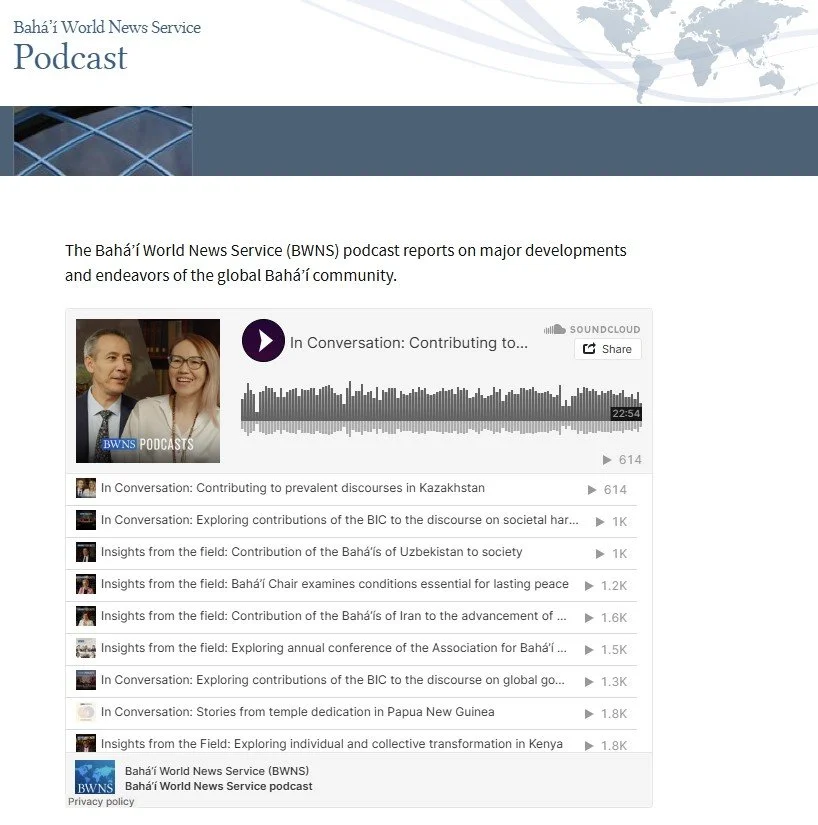Click the play count for the Uzbekistan episode
818x825 pixels.
(x=611, y=554)
